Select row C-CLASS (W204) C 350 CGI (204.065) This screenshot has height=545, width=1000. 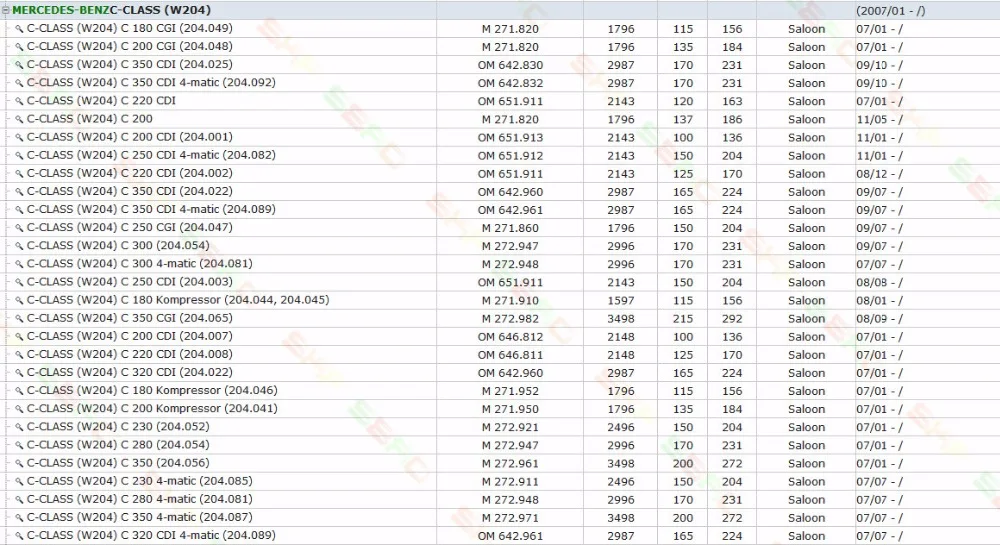tap(500, 318)
